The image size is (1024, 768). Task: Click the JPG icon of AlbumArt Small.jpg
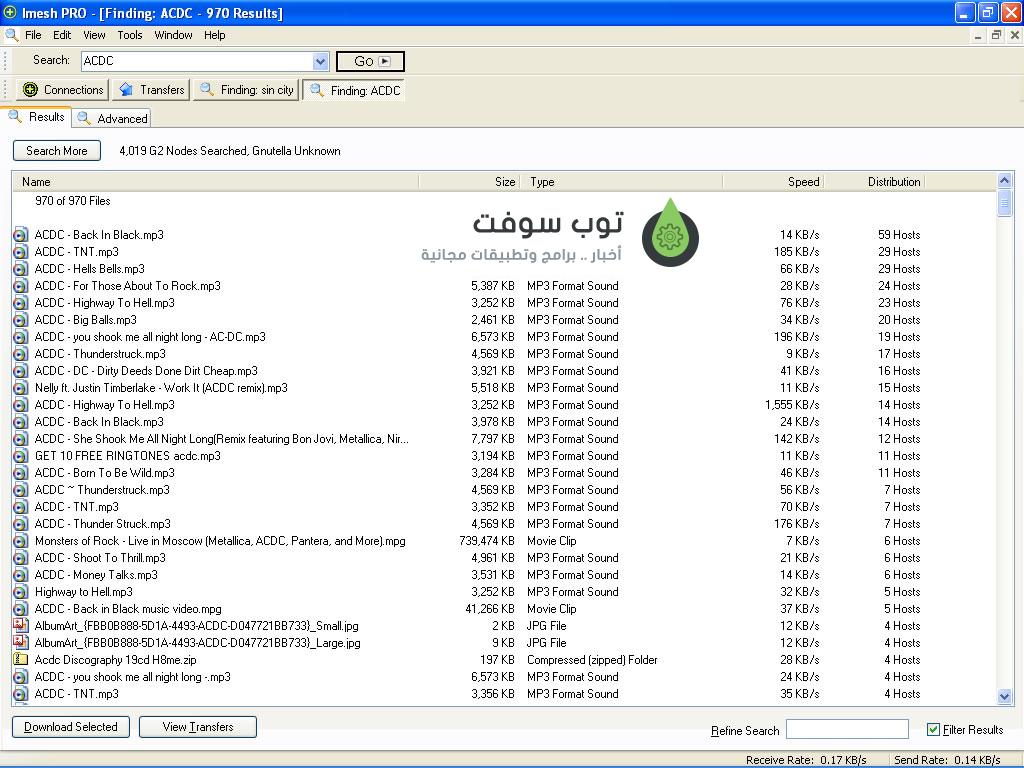(20, 626)
